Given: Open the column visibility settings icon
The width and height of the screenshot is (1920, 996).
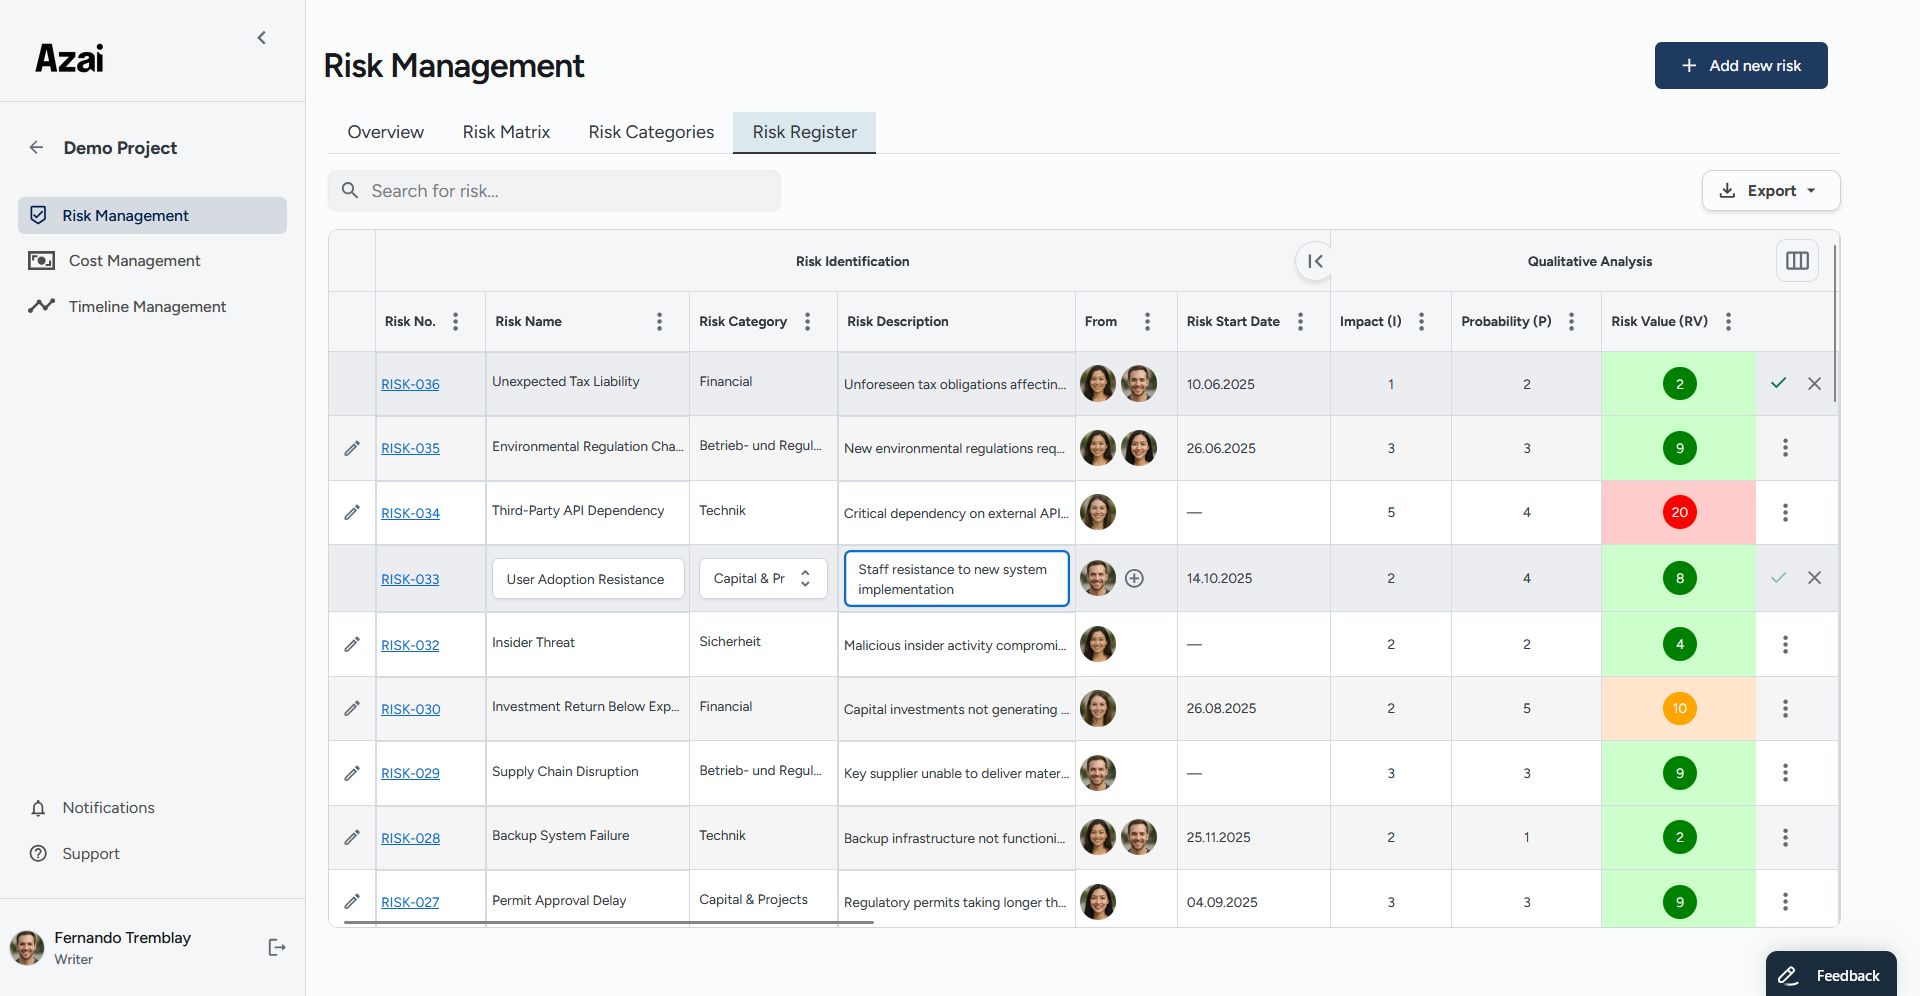Looking at the screenshot, I should (x=1797, y=261).
